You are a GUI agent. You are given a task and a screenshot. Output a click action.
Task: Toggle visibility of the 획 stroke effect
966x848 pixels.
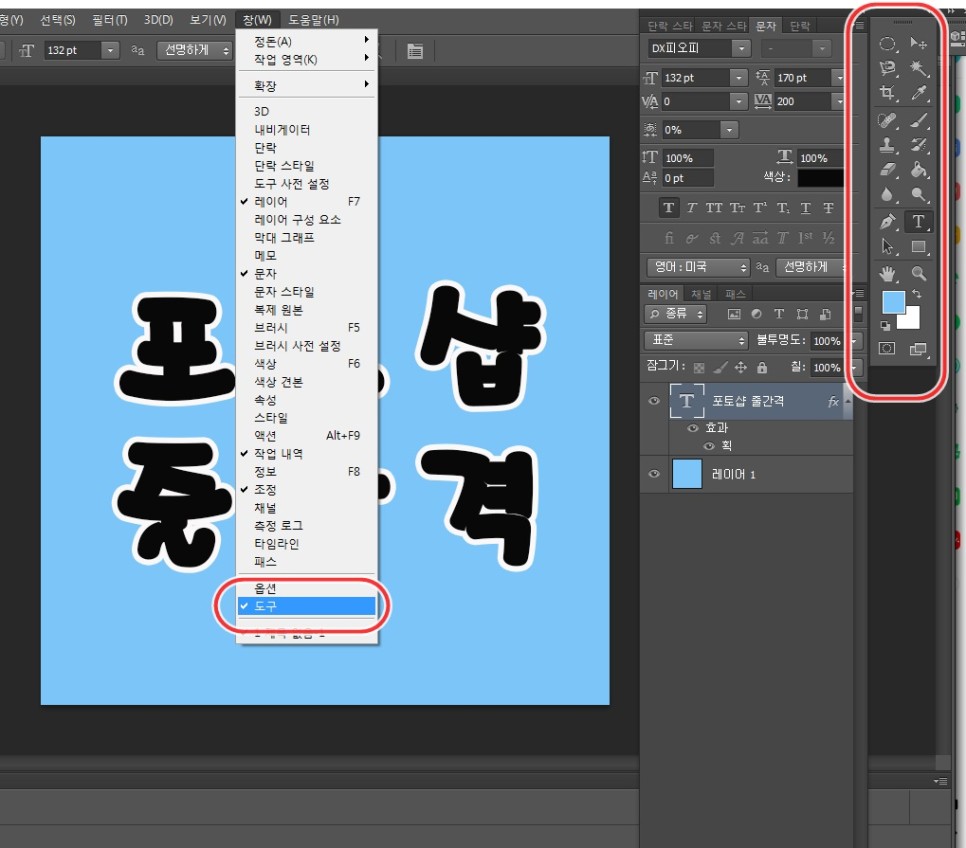coord(709,446)
